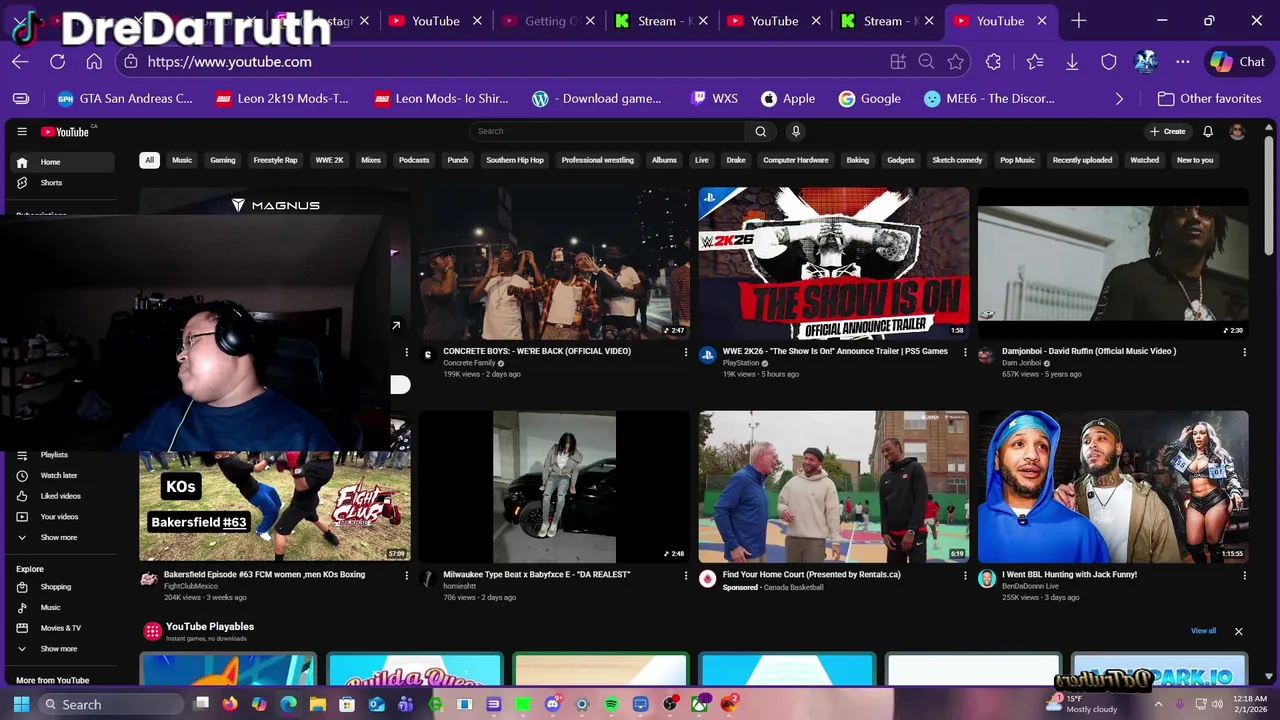
Task: Open Copilot Chat button
Action: pyautogui.click(x=1238, y=61)
